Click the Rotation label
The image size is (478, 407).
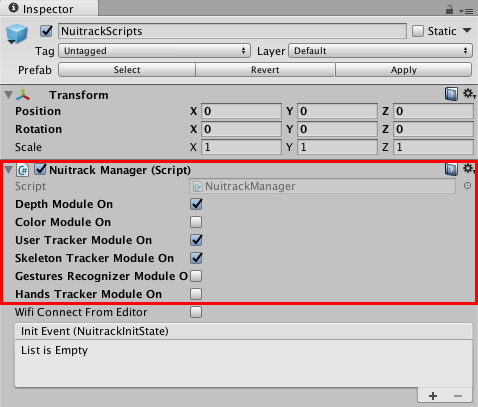coord(38,129)
